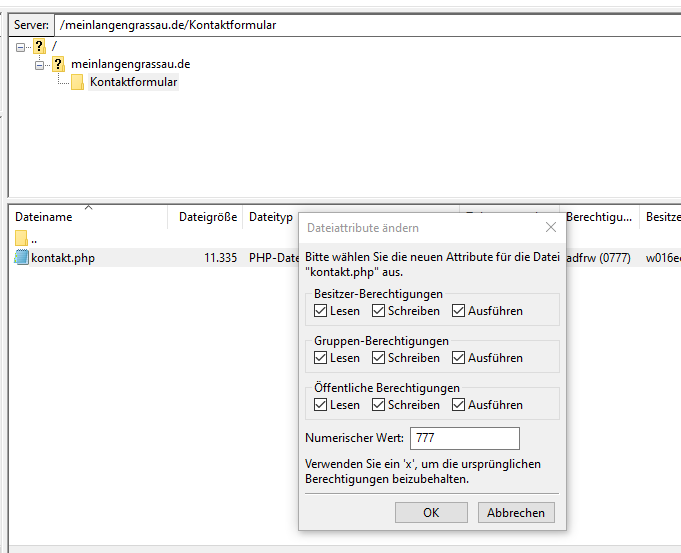Click the Numerischer Wert input field
681x553 pixels.
pos(465,438)
